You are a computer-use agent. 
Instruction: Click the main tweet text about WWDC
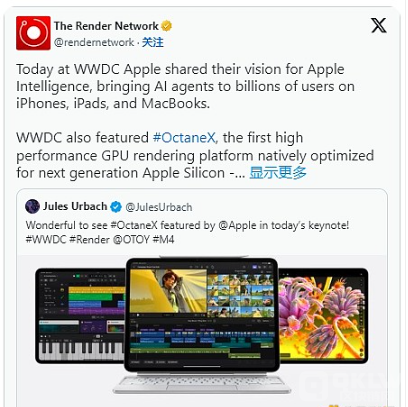coord(195,121)
